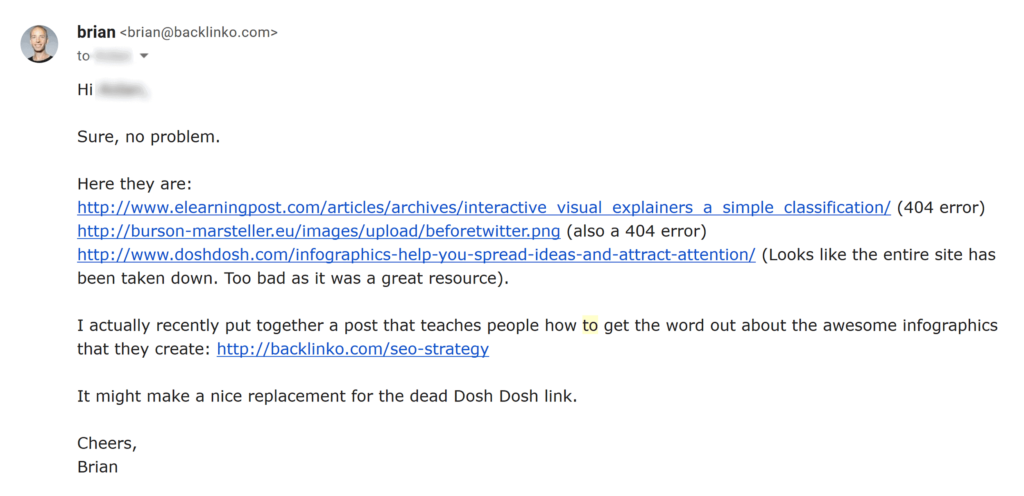Click the brian@backlinko.com sender address
This screenshot has width=1024, height=496.
[198, 33]
